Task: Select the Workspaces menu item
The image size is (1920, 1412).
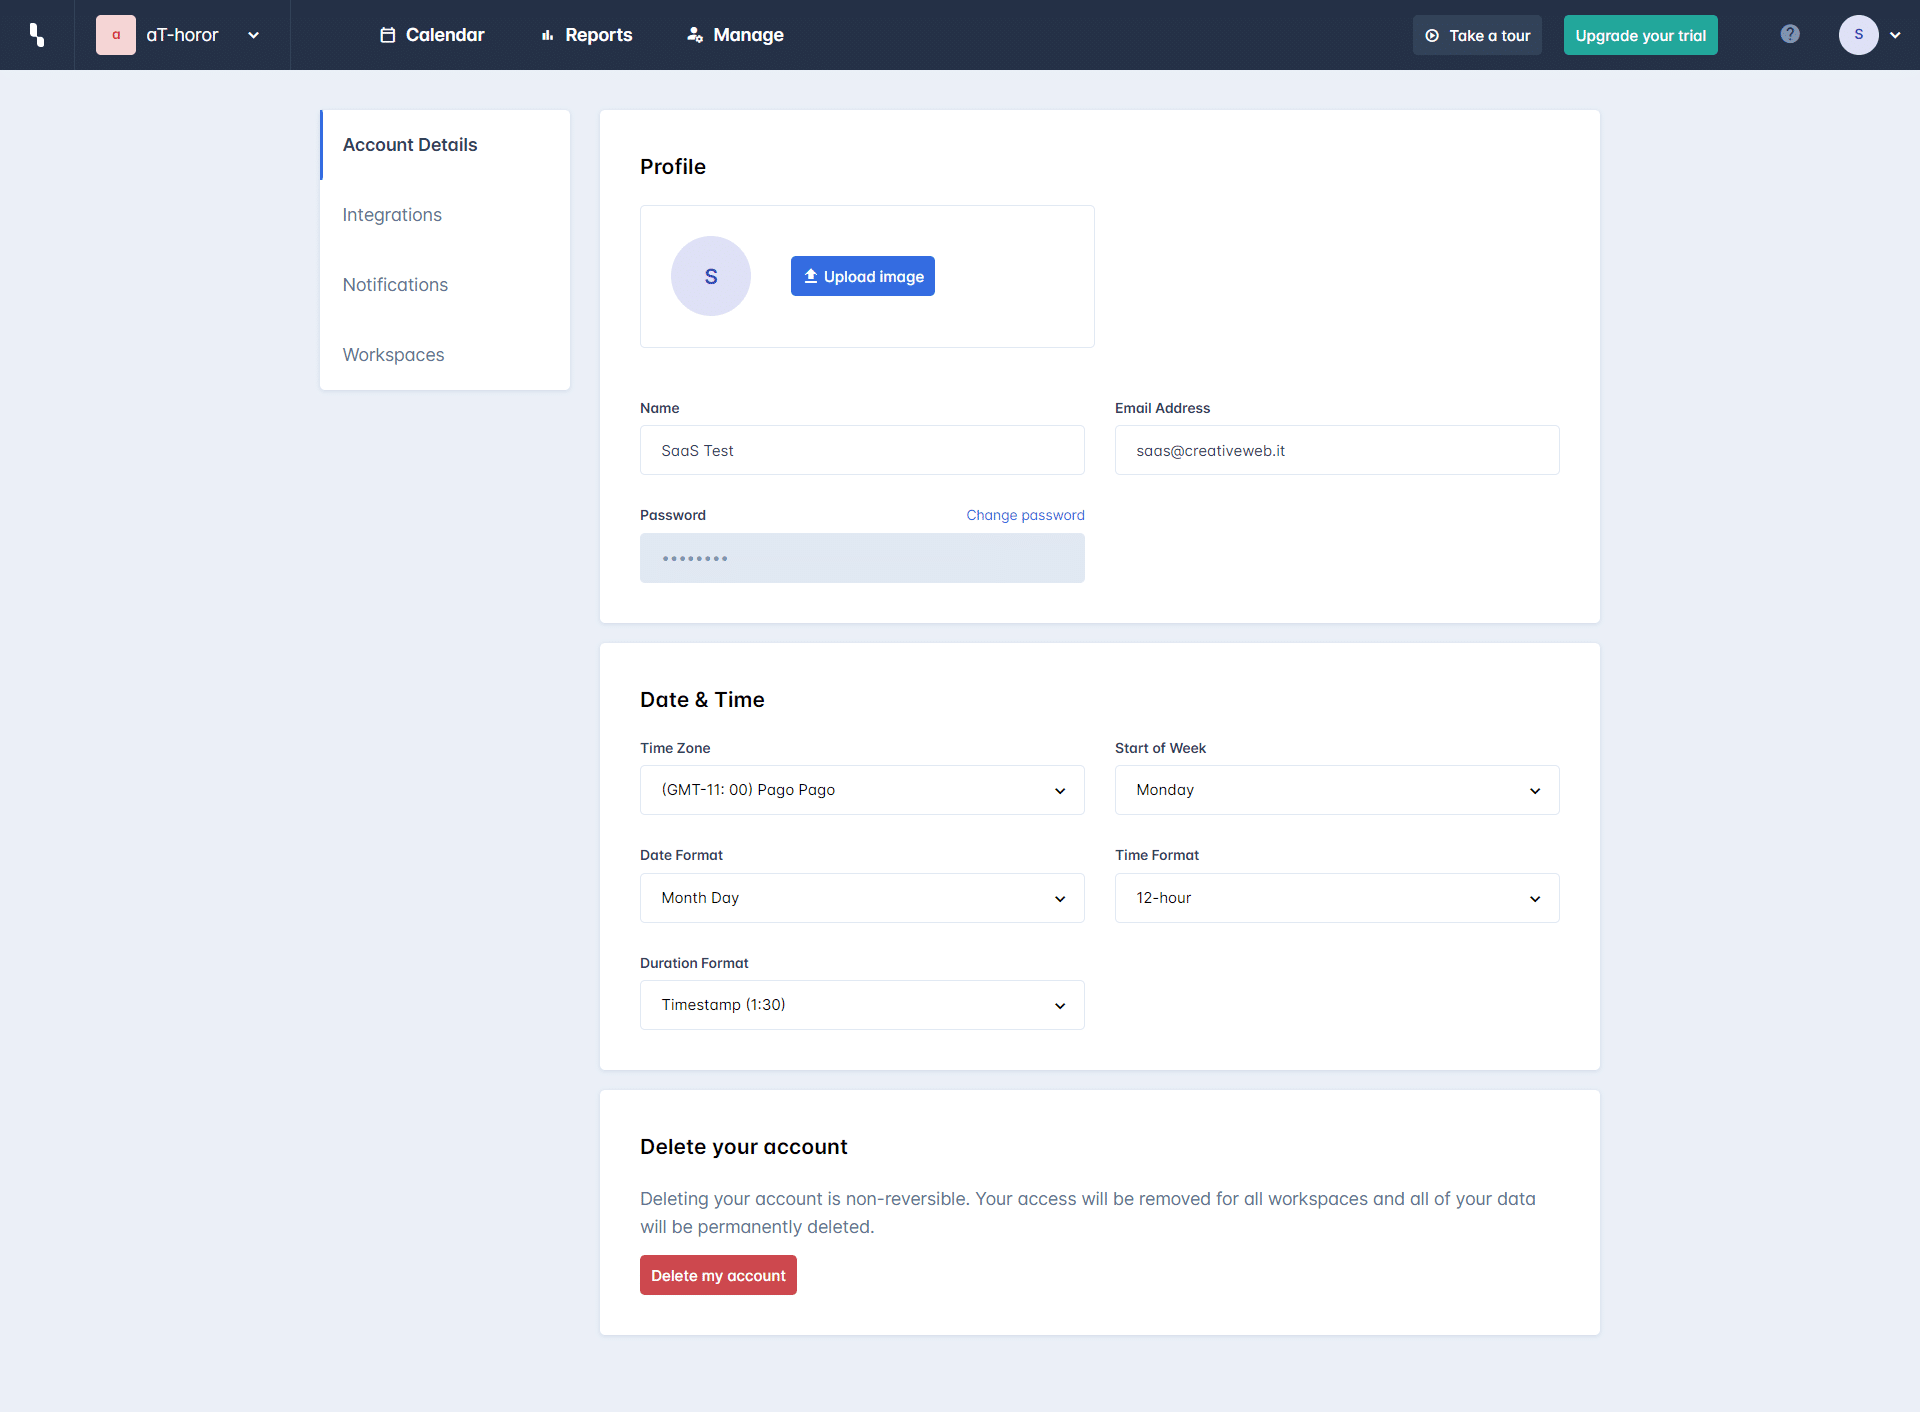Action: point(394,353)
